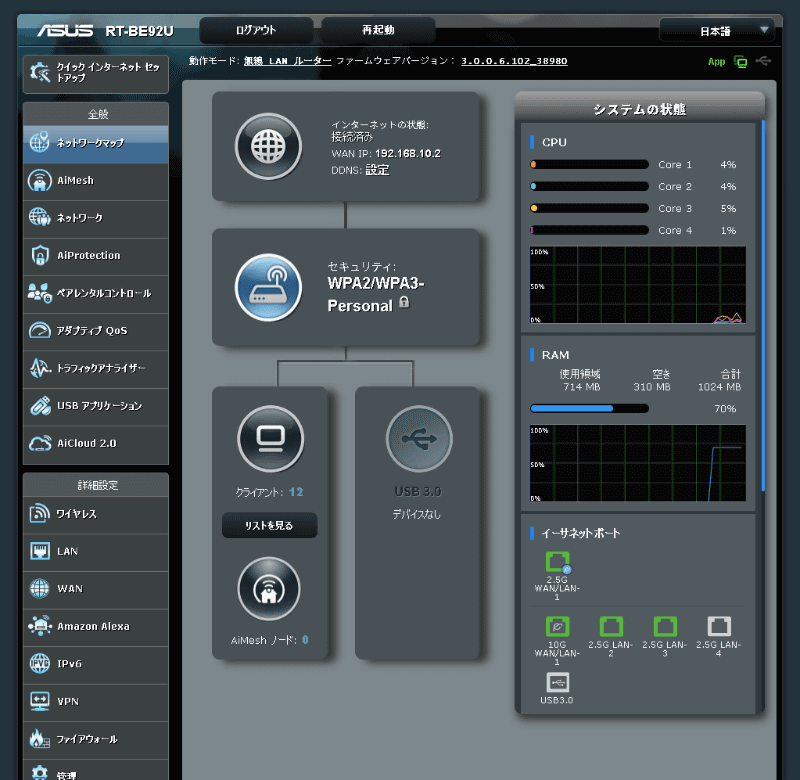Click the ASUS logo
Screen dimensions: 800x780
[x=65, y=31]
